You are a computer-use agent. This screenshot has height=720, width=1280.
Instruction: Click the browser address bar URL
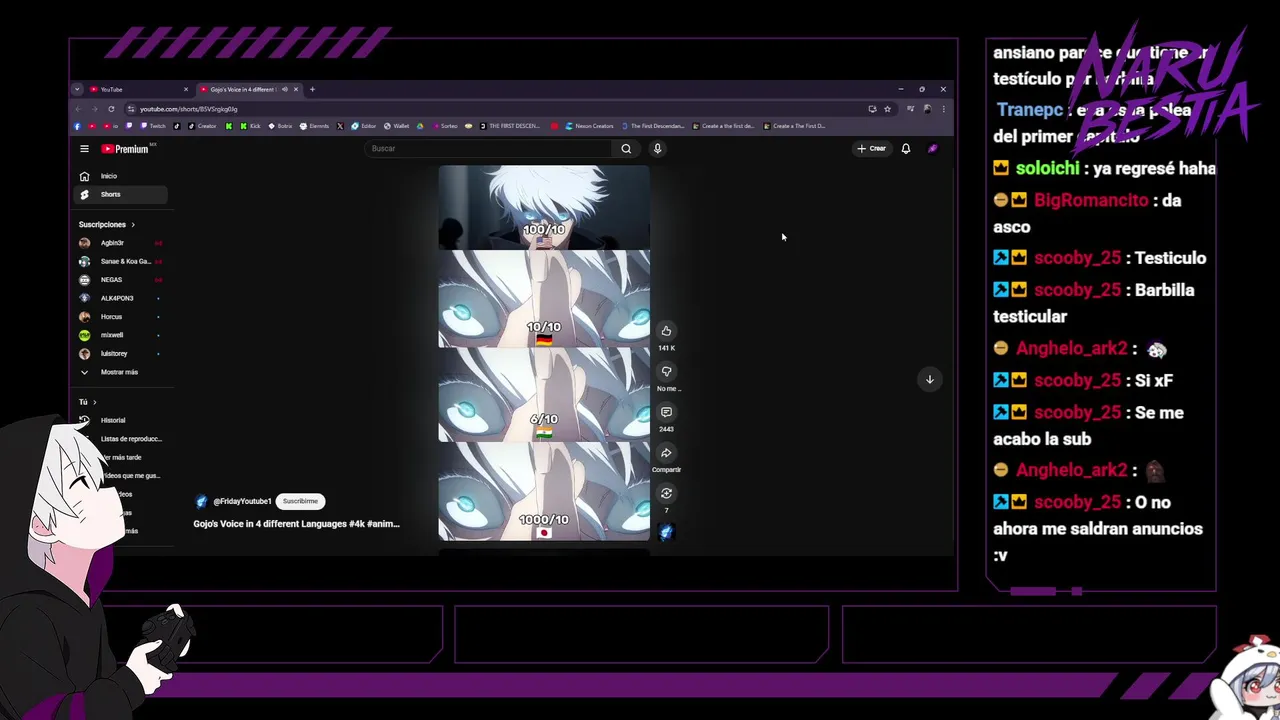tap(188, 108)
